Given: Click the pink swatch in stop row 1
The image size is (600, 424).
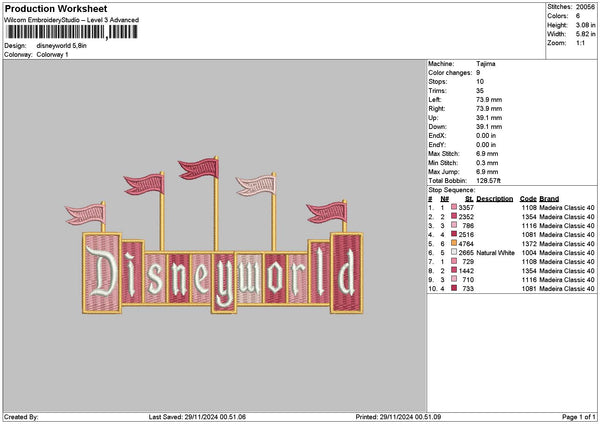Looking at the screenshot, I should [x=454, y=207].
